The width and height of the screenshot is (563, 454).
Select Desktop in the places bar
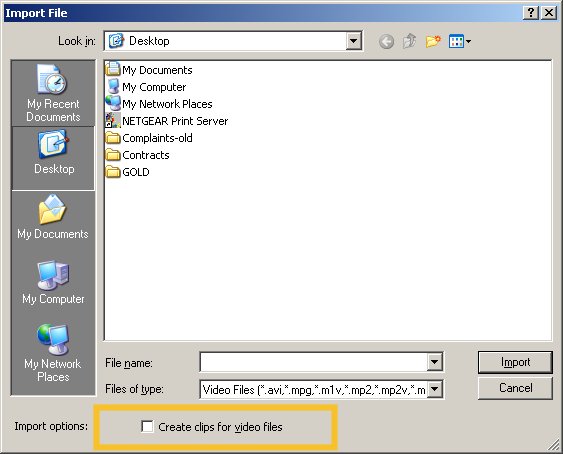pos(53,158)
